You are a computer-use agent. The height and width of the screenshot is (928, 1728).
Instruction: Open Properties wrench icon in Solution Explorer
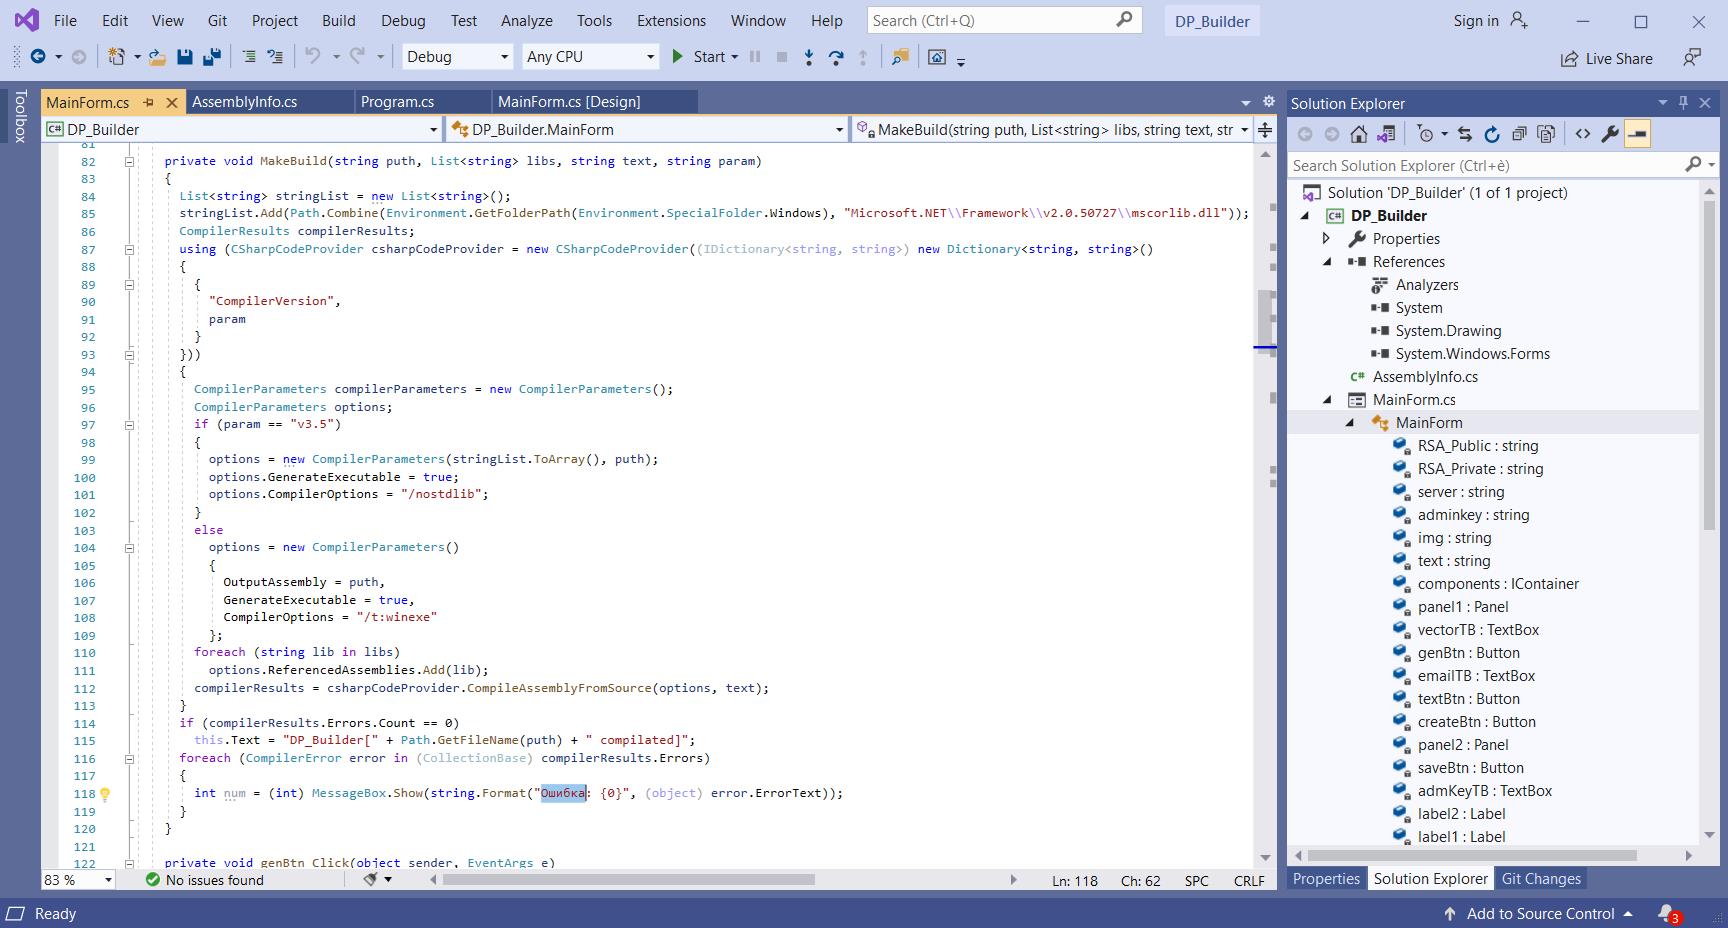point(1610,134)
